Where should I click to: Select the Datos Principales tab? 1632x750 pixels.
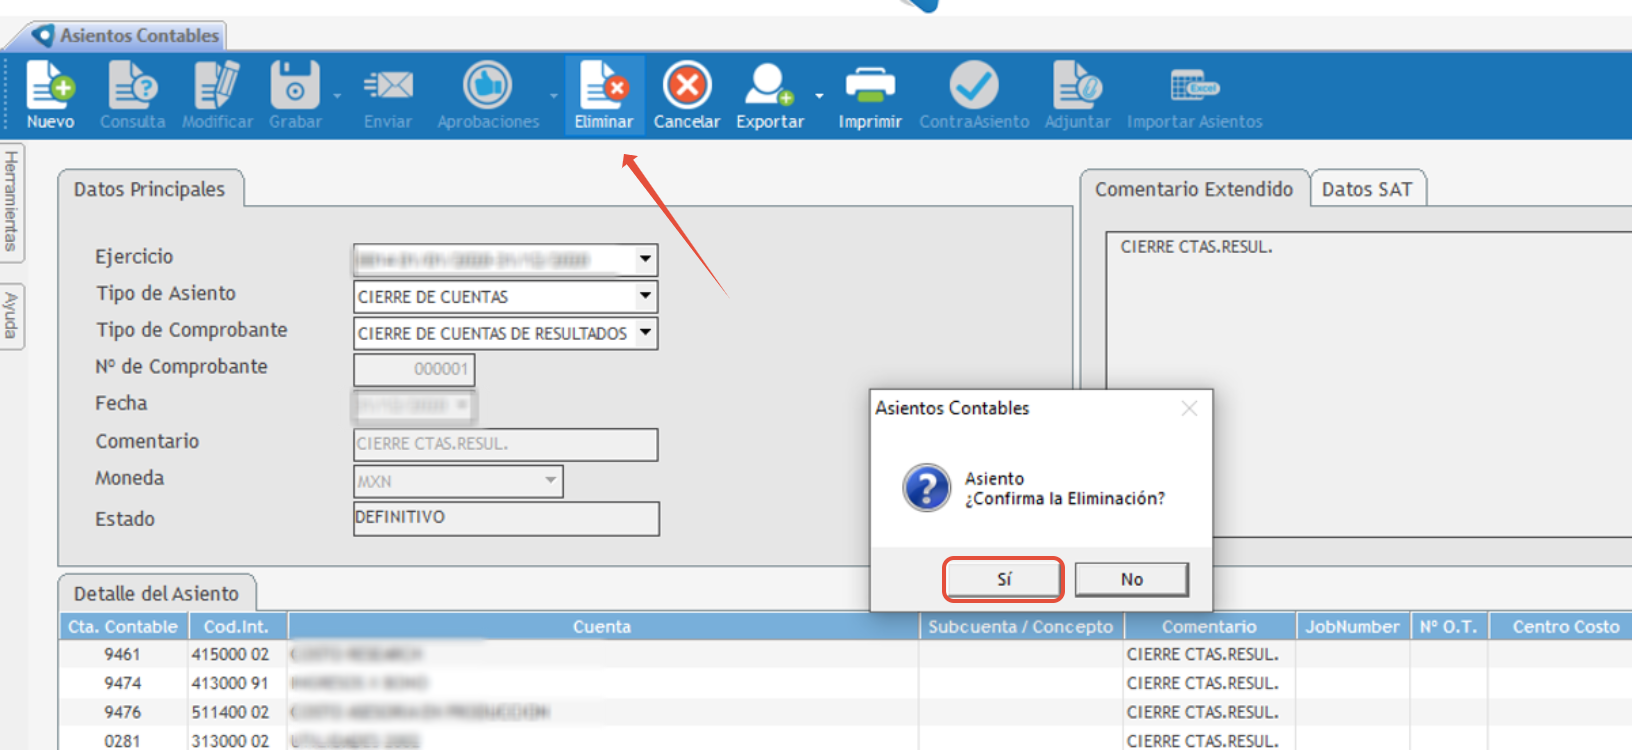[150, 189]
